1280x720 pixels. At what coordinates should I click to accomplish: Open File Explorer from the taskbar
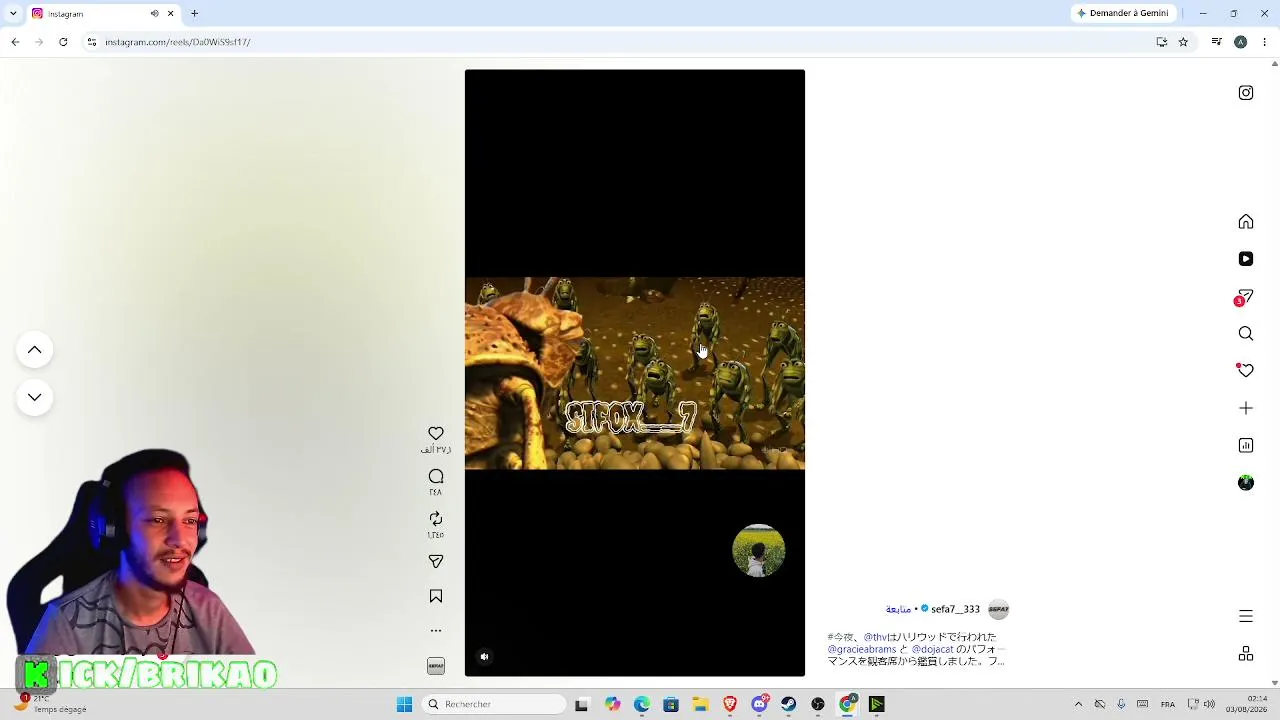pos(700,704)
